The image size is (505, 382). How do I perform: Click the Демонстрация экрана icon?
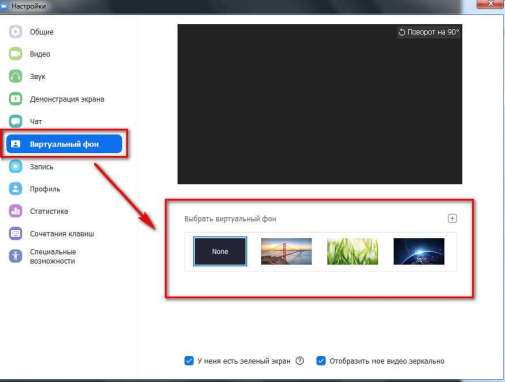click(15, 99)
